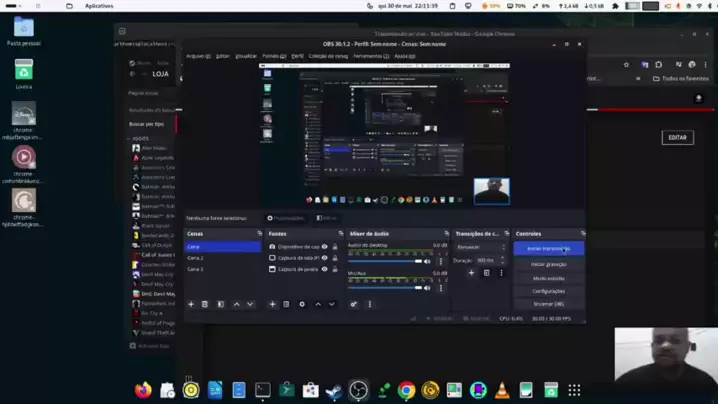The height and width of the screenshot is (404, 718).
Task: Open advanced audio properties gear icon
Action: [354, 304]
